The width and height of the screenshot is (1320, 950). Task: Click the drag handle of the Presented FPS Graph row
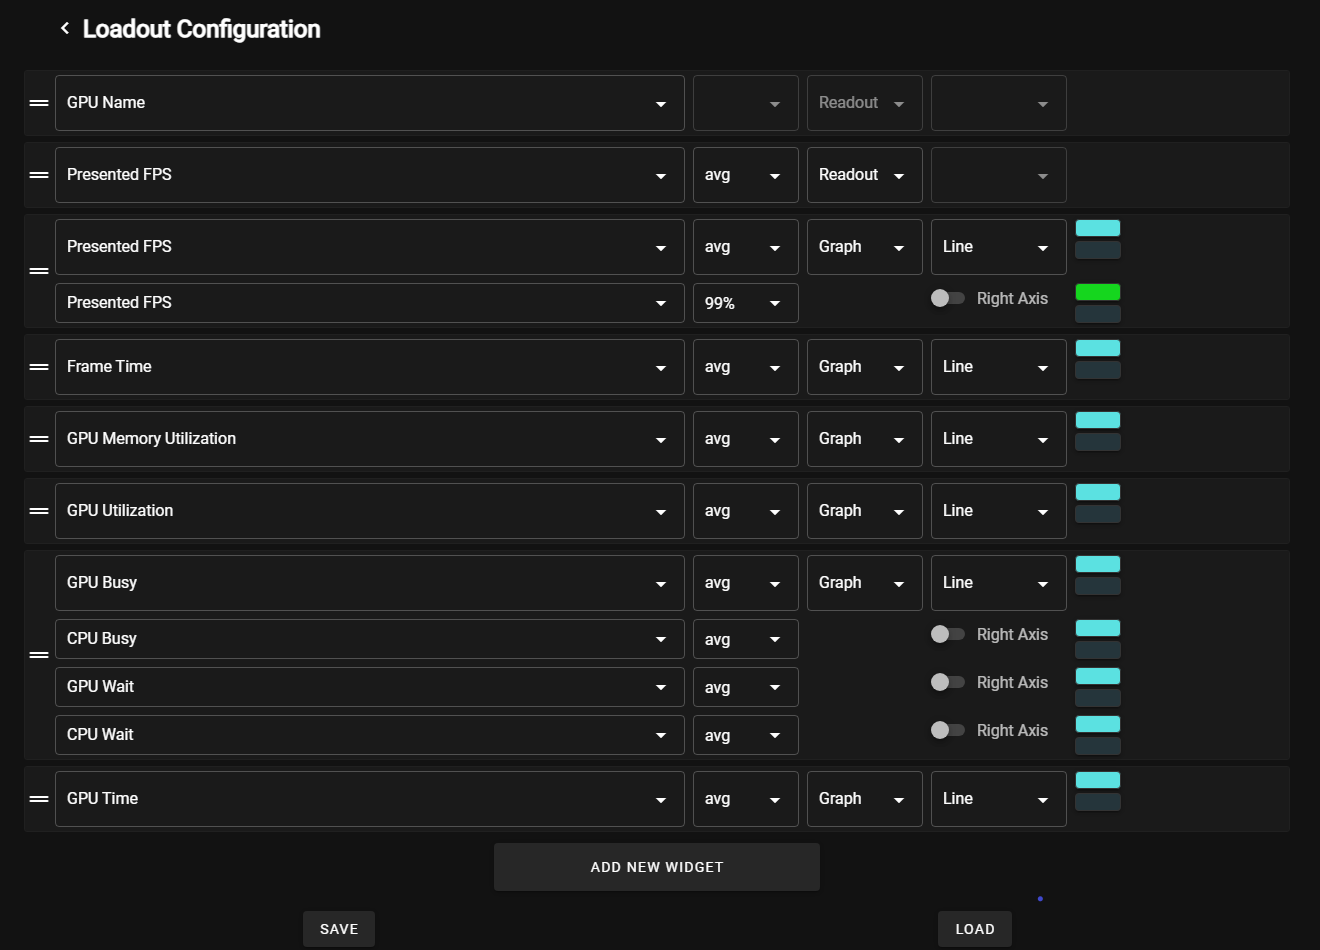click(x=39, y=271)
